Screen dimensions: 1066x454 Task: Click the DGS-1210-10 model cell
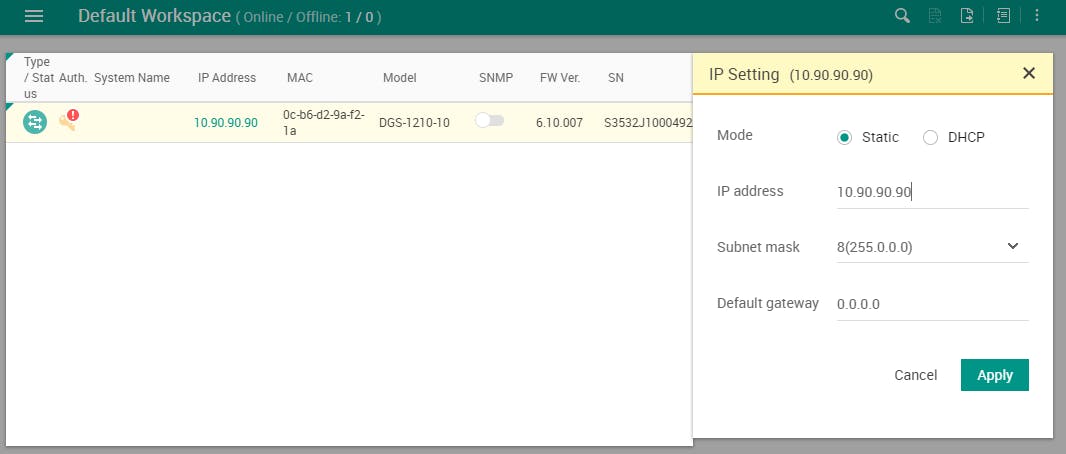[x=414, y=123]
